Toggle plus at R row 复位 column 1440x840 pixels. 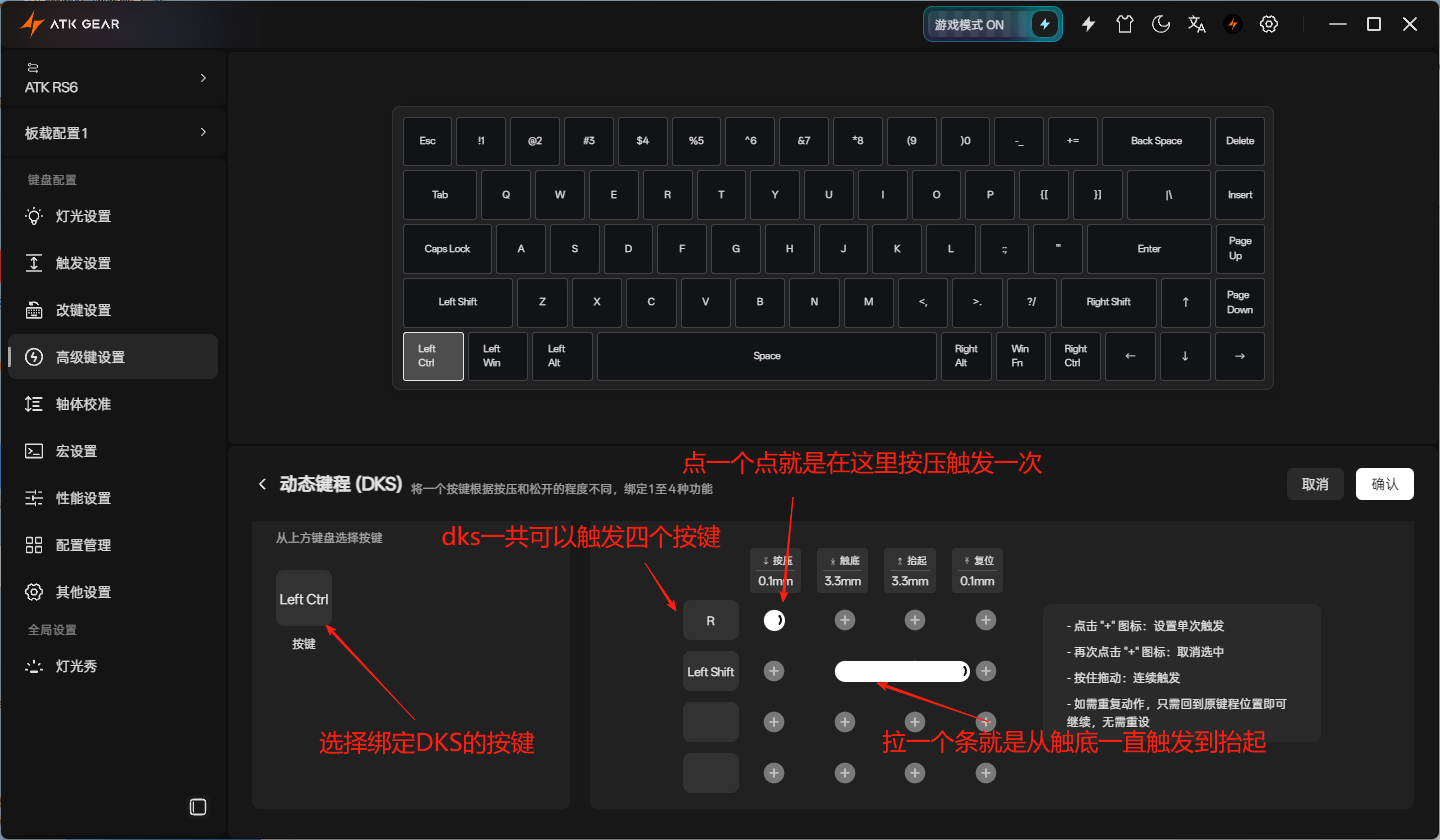pos(986,620)
